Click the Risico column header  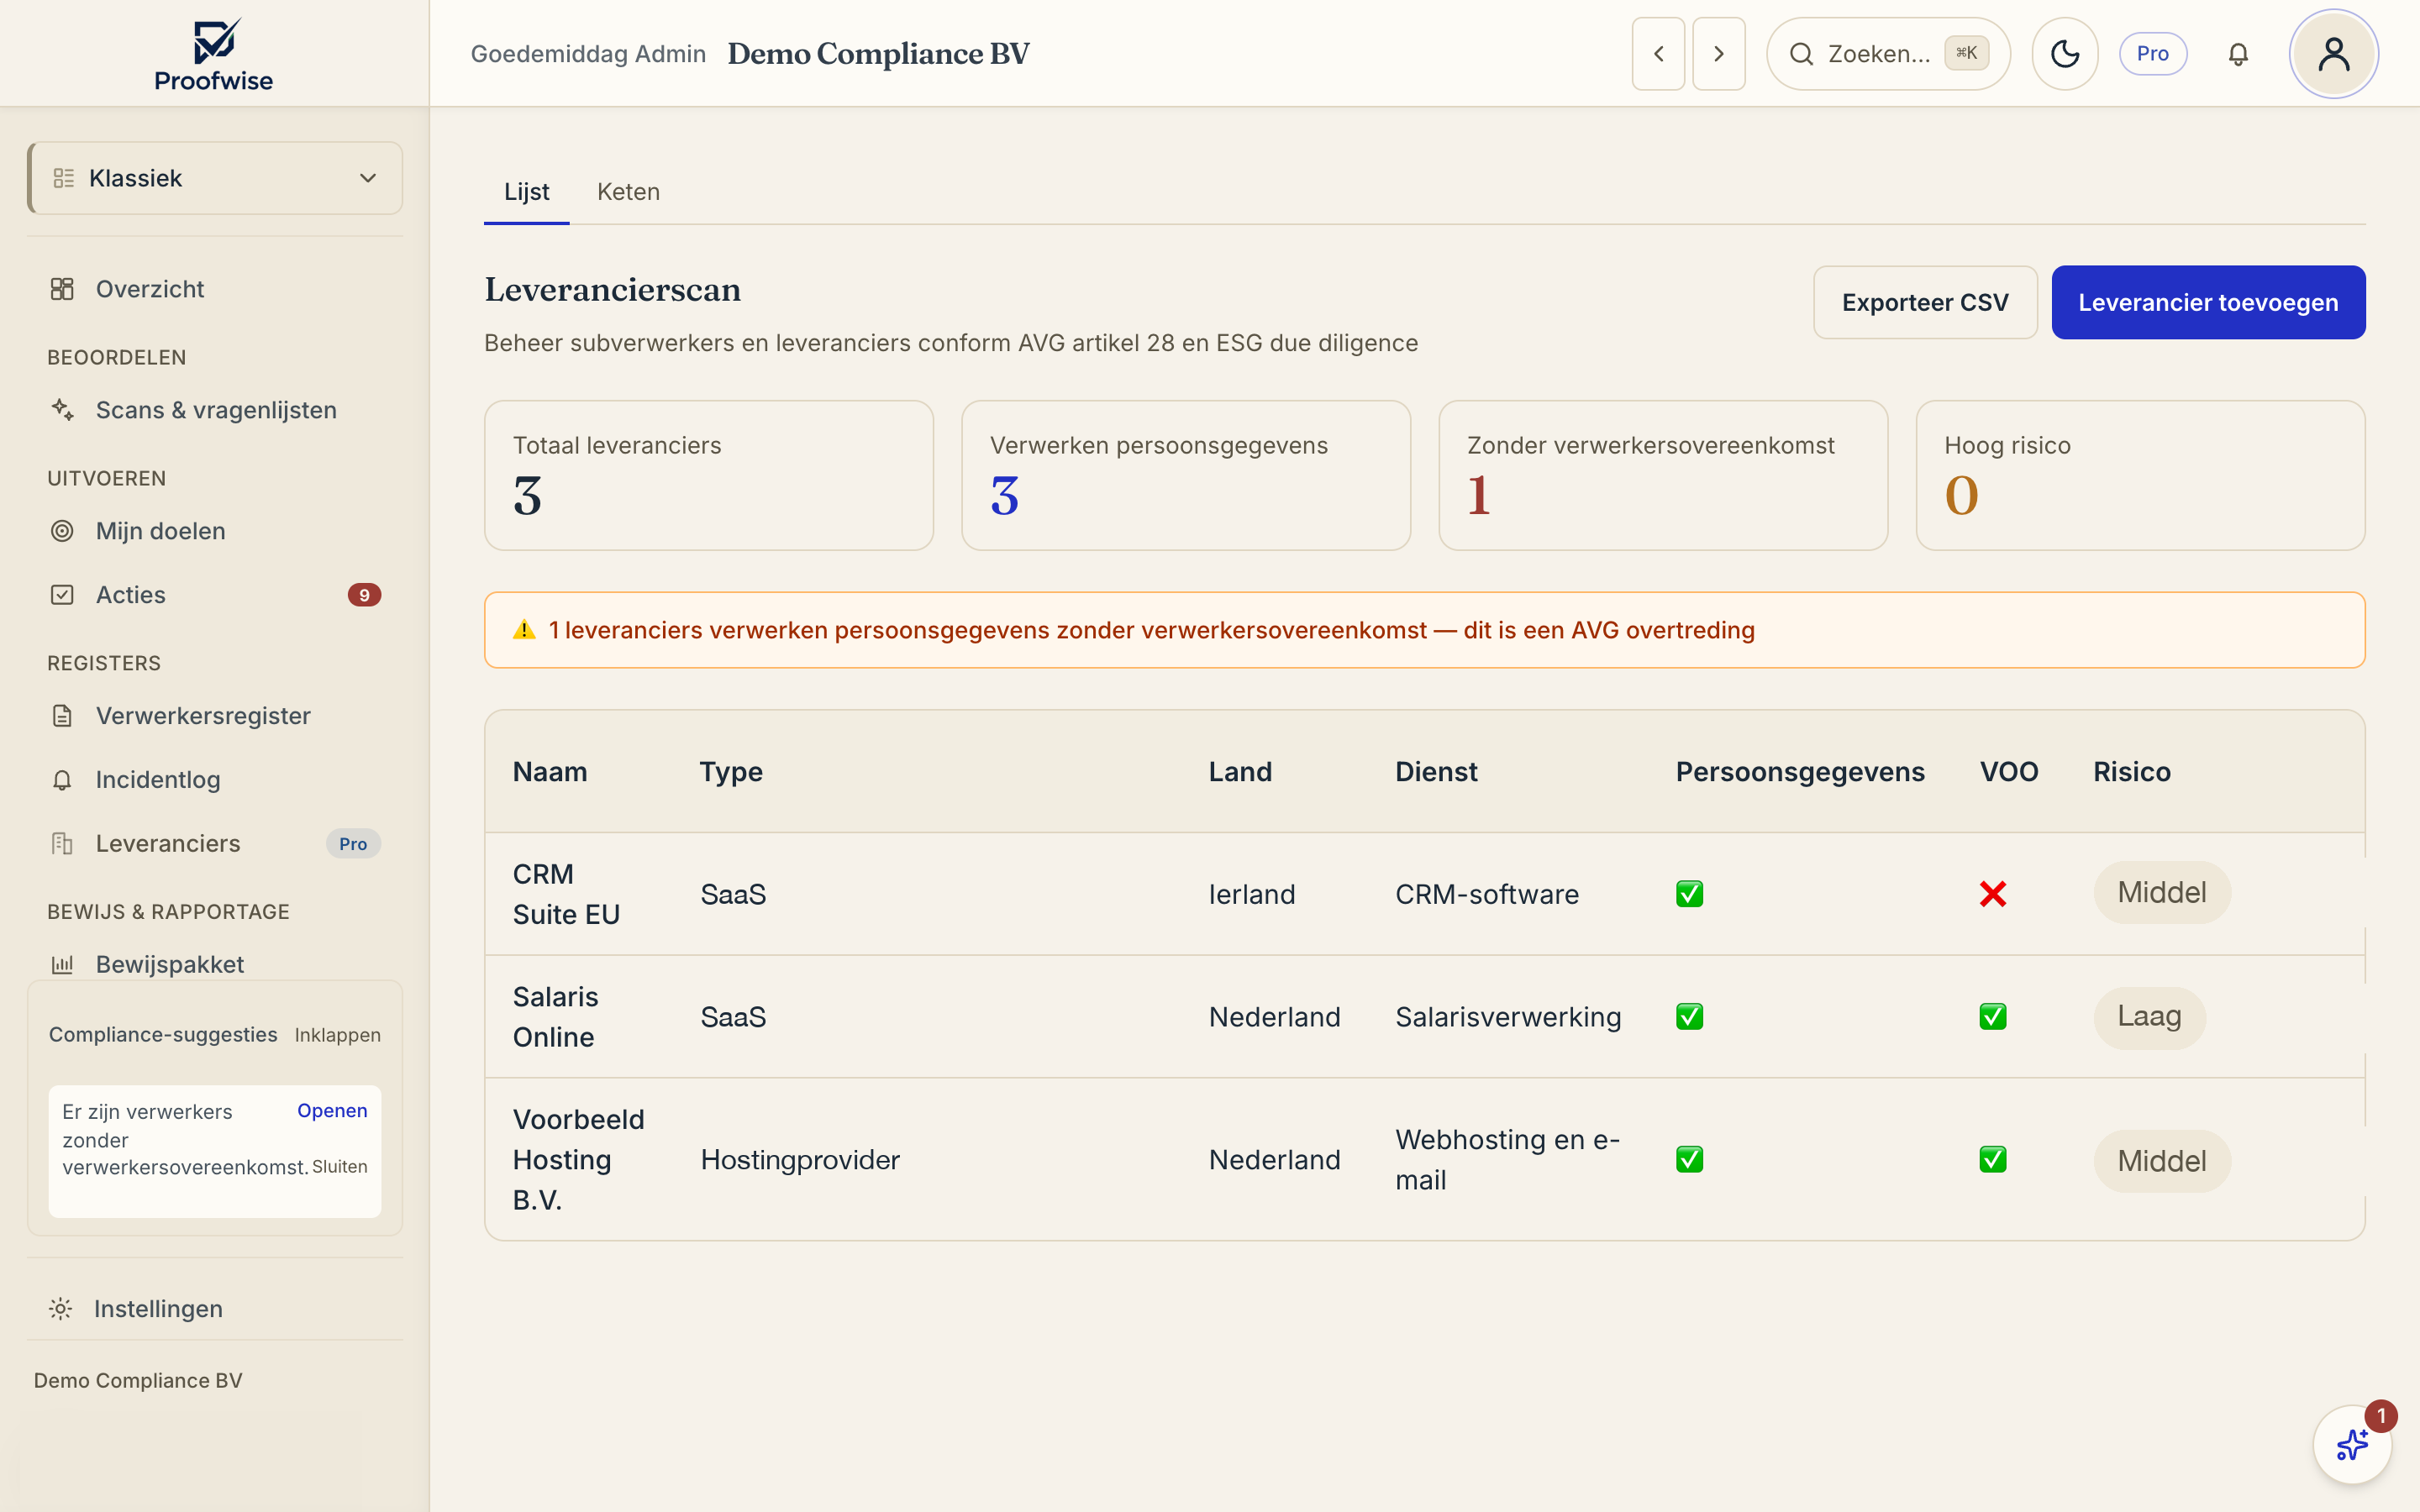click(2132, 772)
